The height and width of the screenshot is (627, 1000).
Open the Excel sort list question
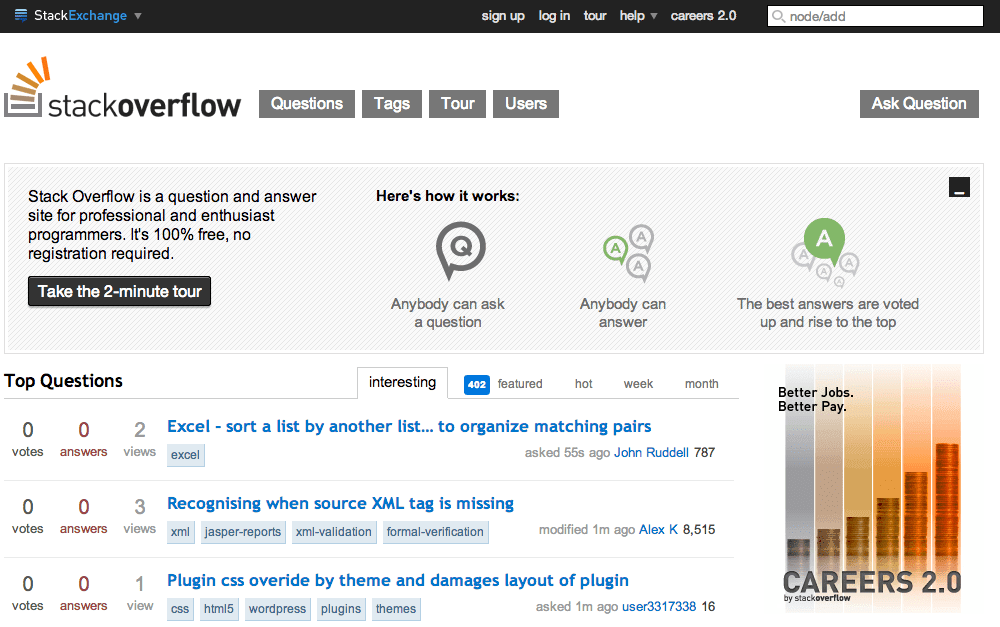(409, 426)
